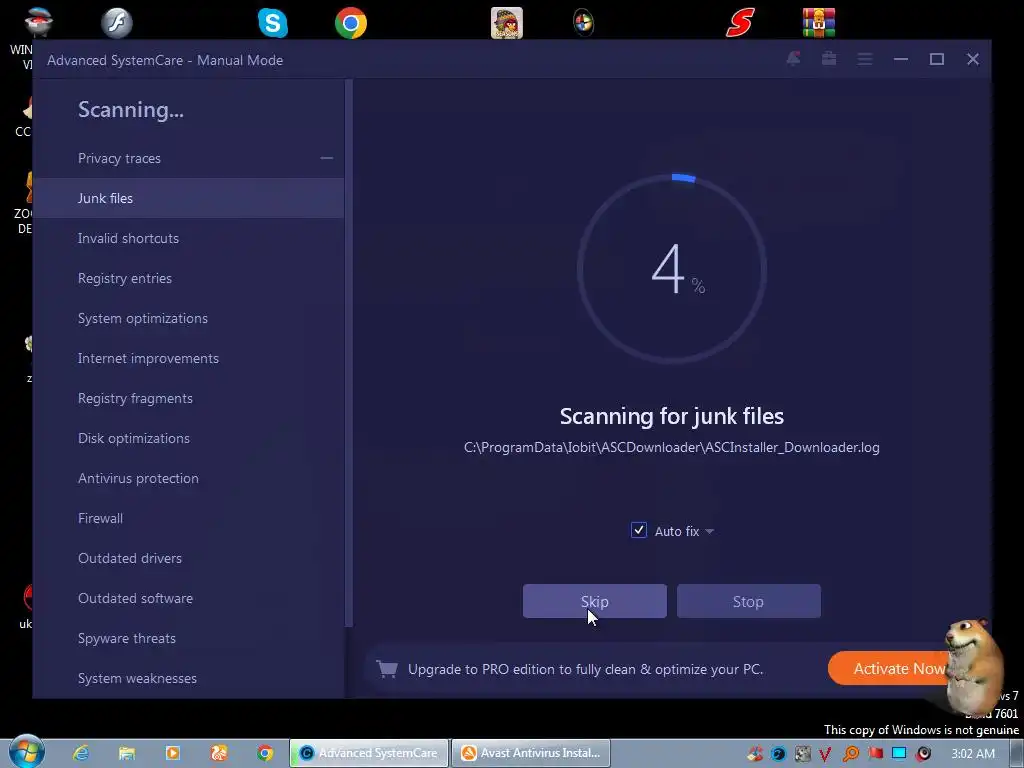Expand the Auto fix dropdown arrow
This screenshot has width=1024, height=768.
(x=710, y=532)
